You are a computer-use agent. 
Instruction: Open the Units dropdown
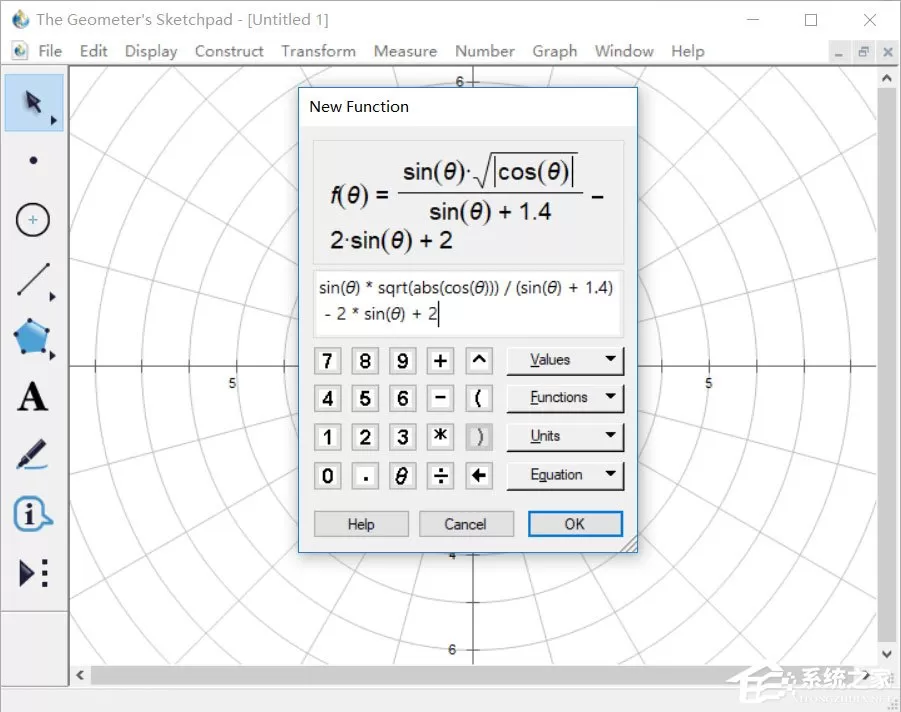[565, 436]
